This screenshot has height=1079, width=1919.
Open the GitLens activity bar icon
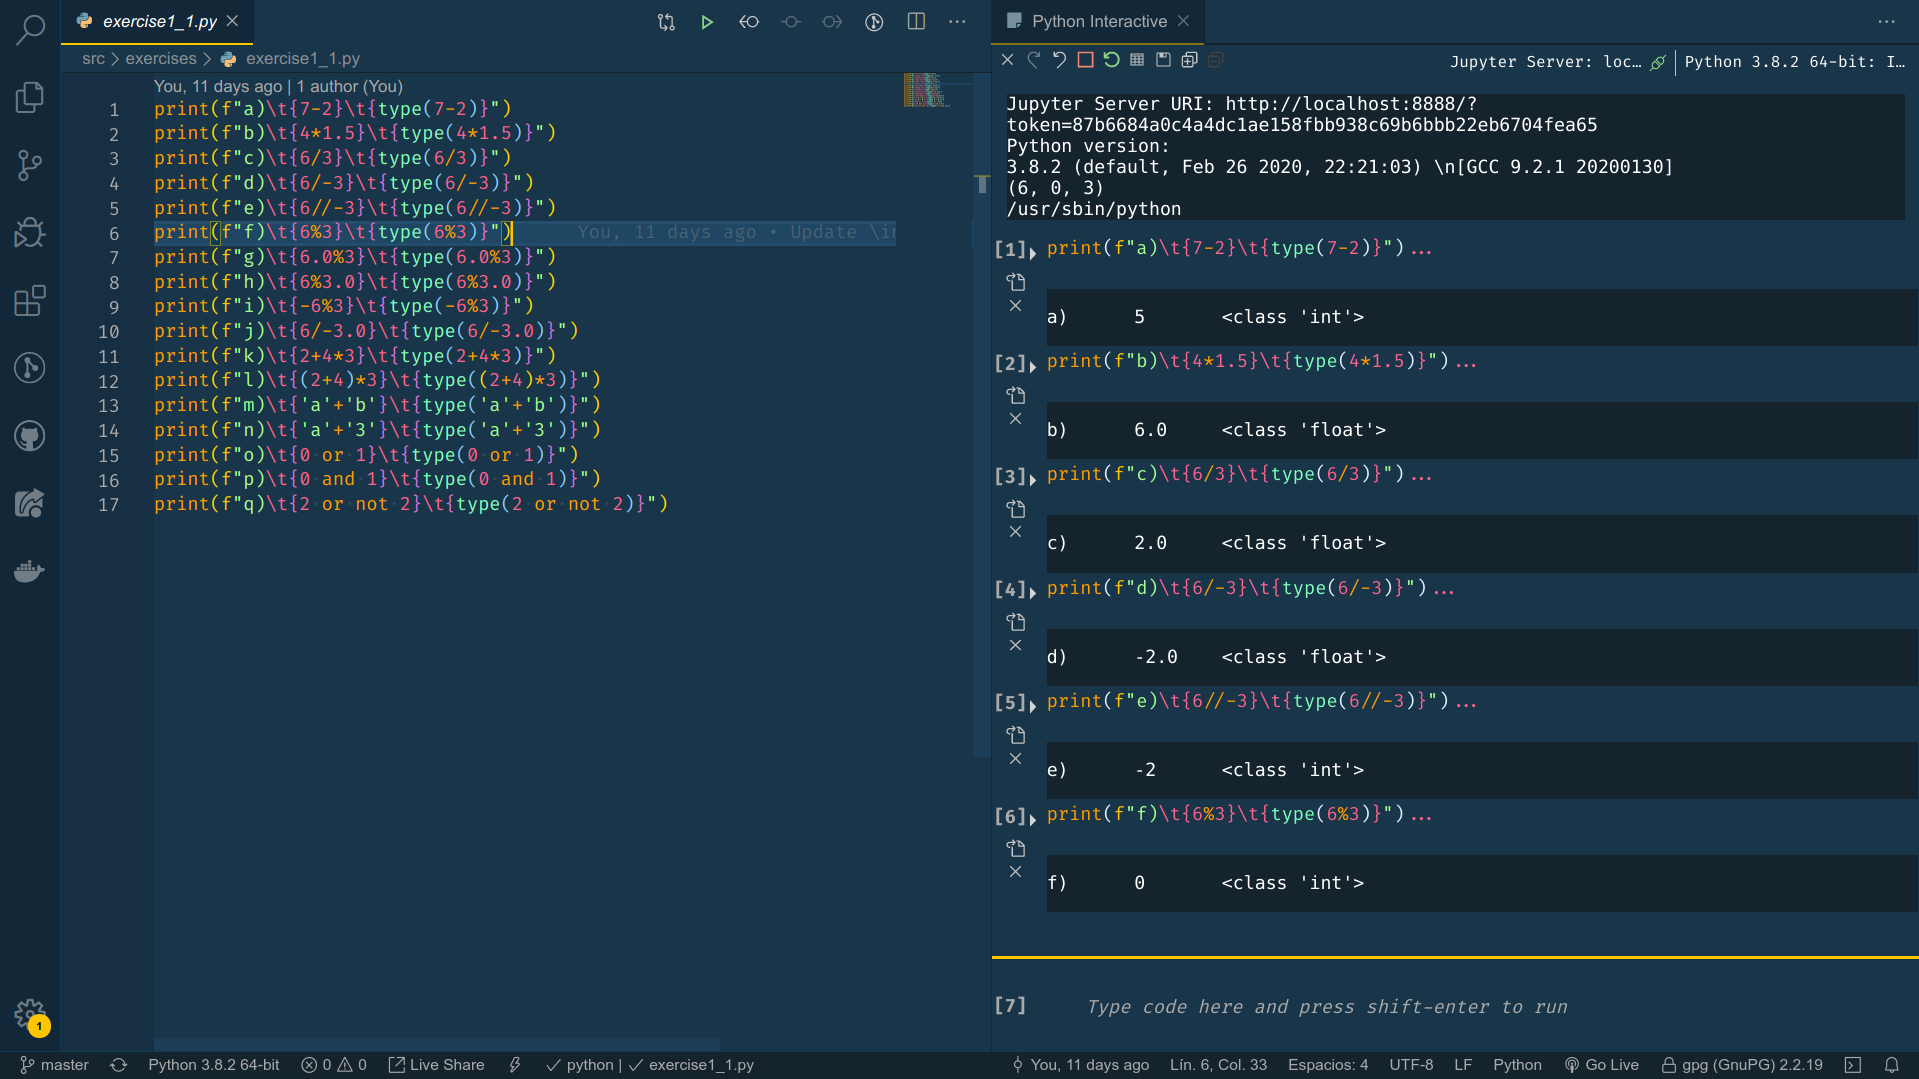[x=30, y=368]
